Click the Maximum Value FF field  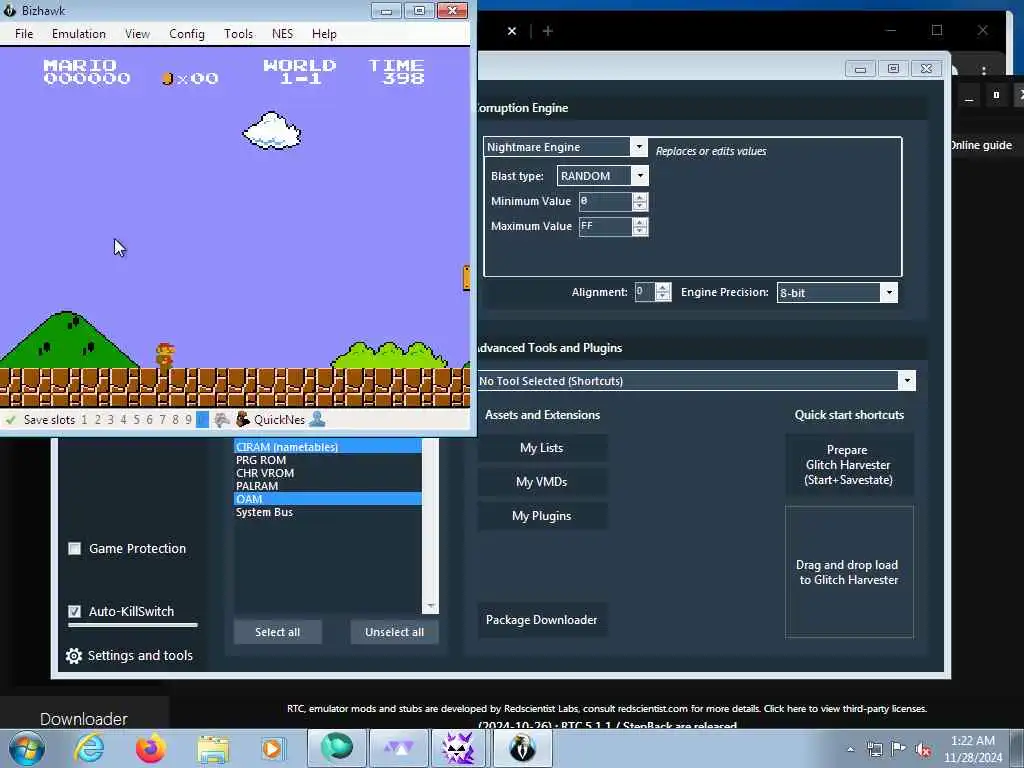605,226
